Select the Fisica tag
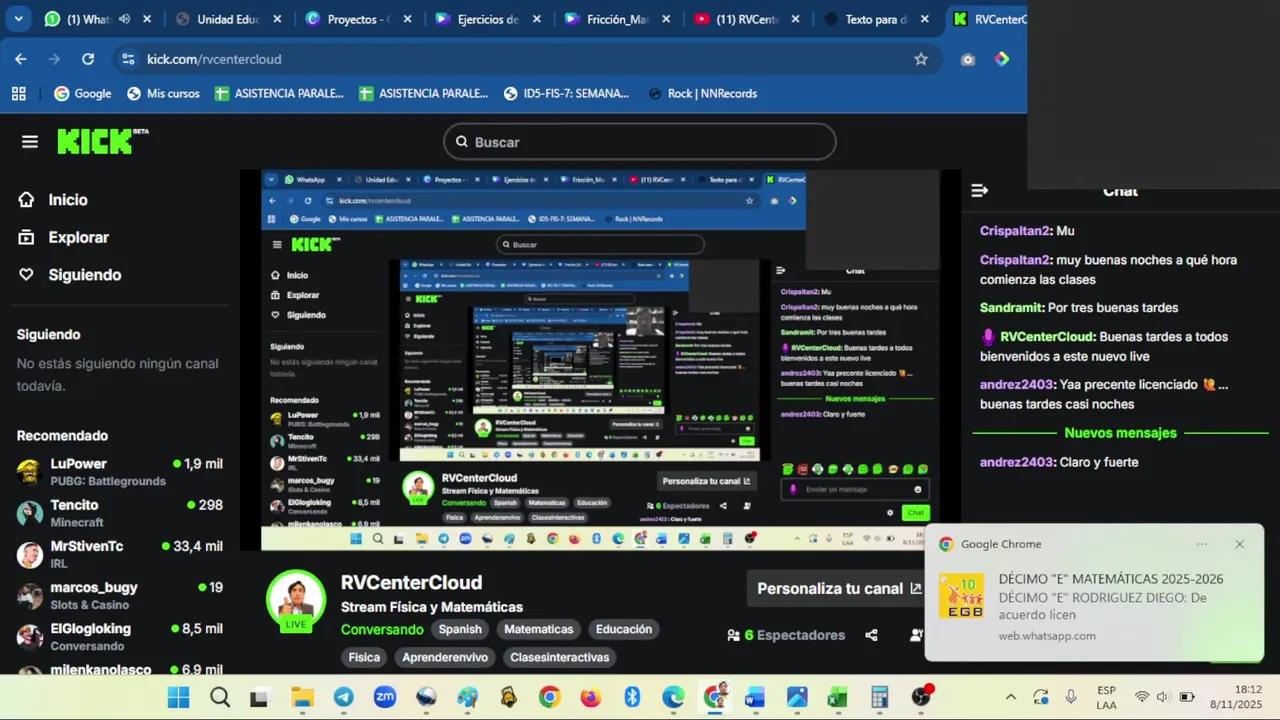 [x=364, y=657]
